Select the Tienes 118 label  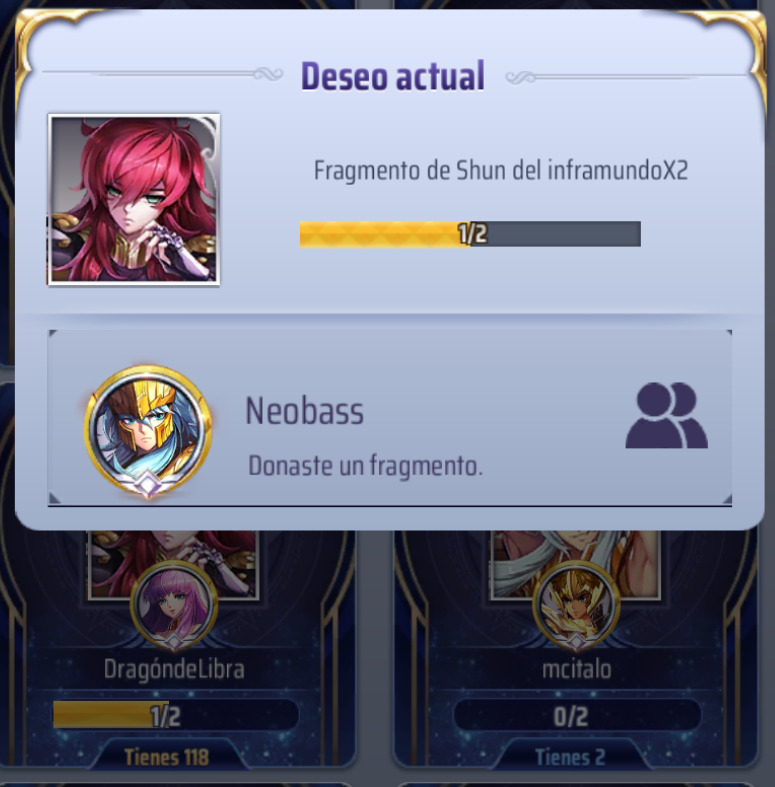pos(167,757)
